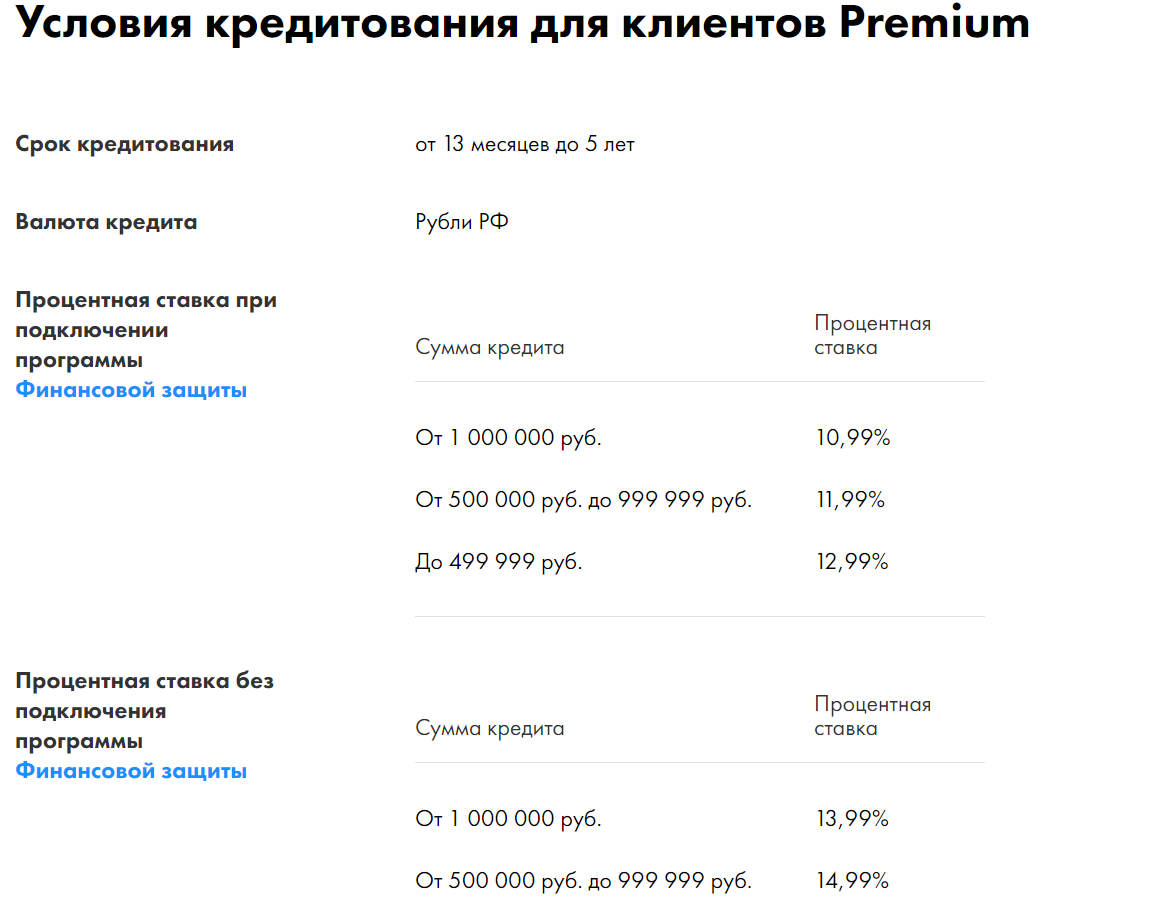Screen dimensions: 1172x904
Task: Select the 11,99% interest rate
Action: click(x=851, y=500)
